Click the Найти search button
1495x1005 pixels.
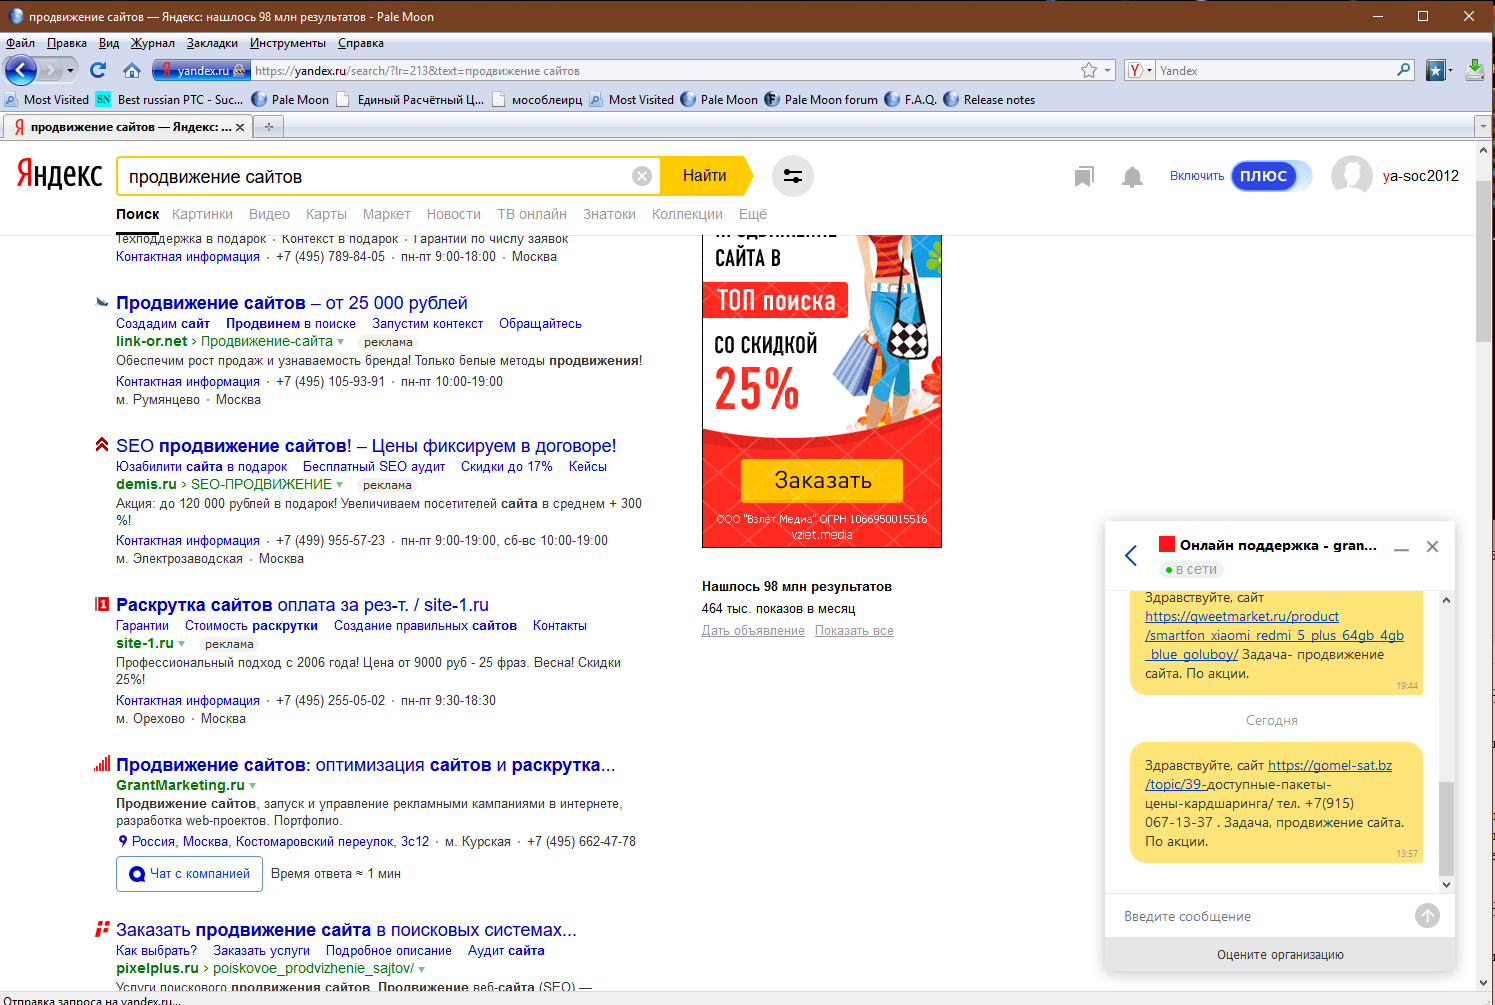coord(706,176)
